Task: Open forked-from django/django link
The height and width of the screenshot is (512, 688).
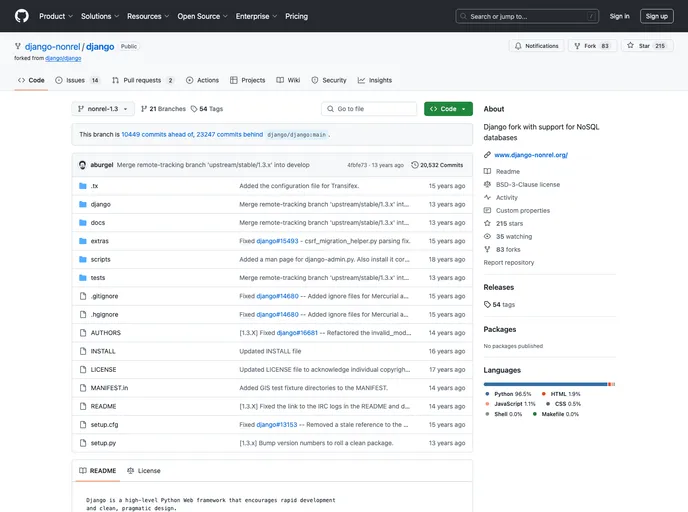Action: point(63,58)
